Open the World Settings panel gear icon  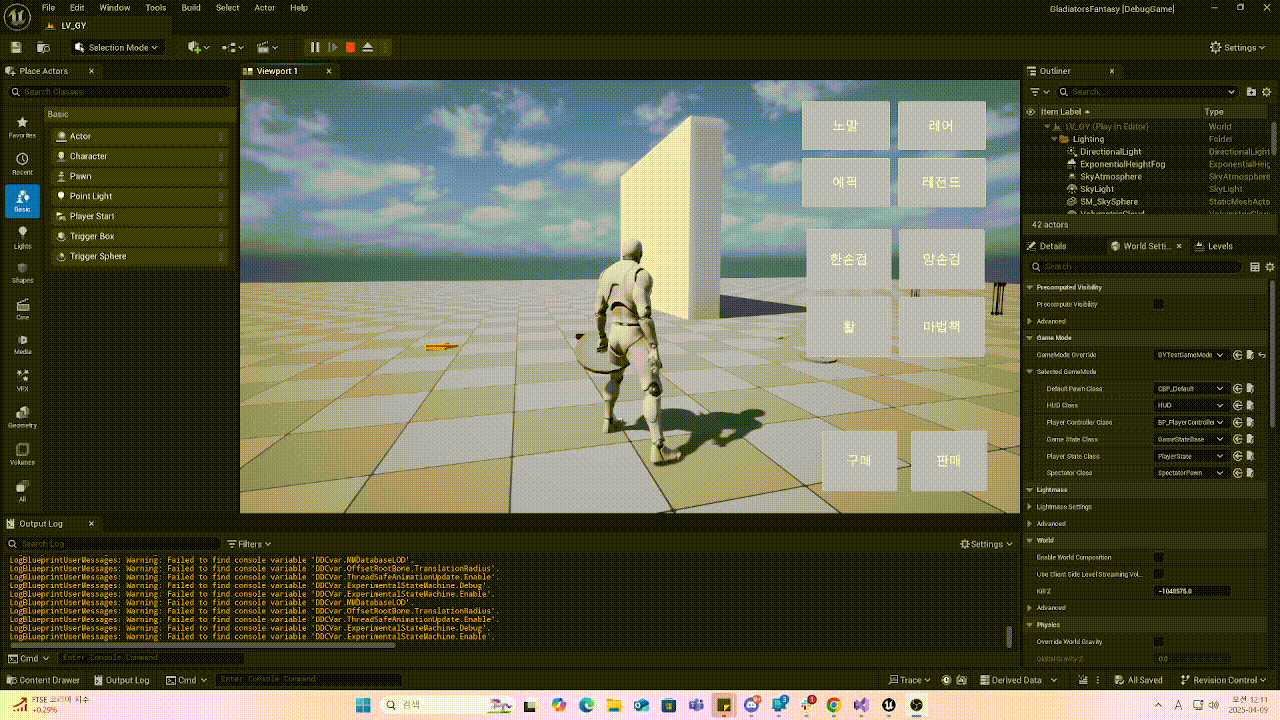click(1270, 267)
